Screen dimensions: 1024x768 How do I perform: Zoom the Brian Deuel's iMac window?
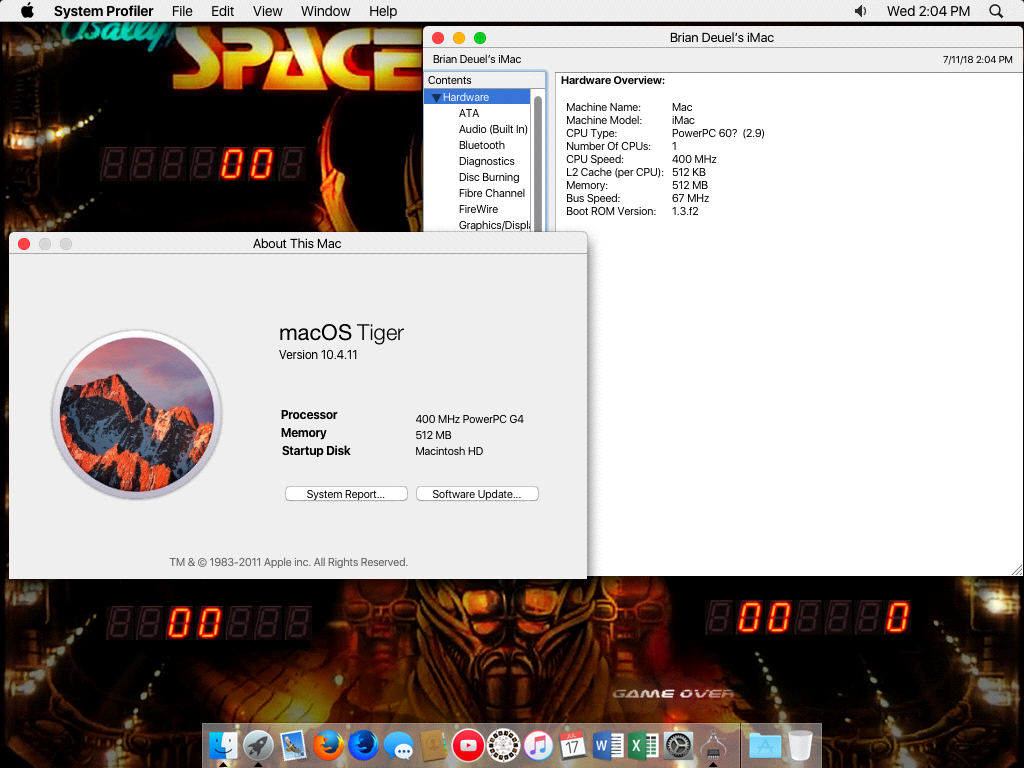480,38
